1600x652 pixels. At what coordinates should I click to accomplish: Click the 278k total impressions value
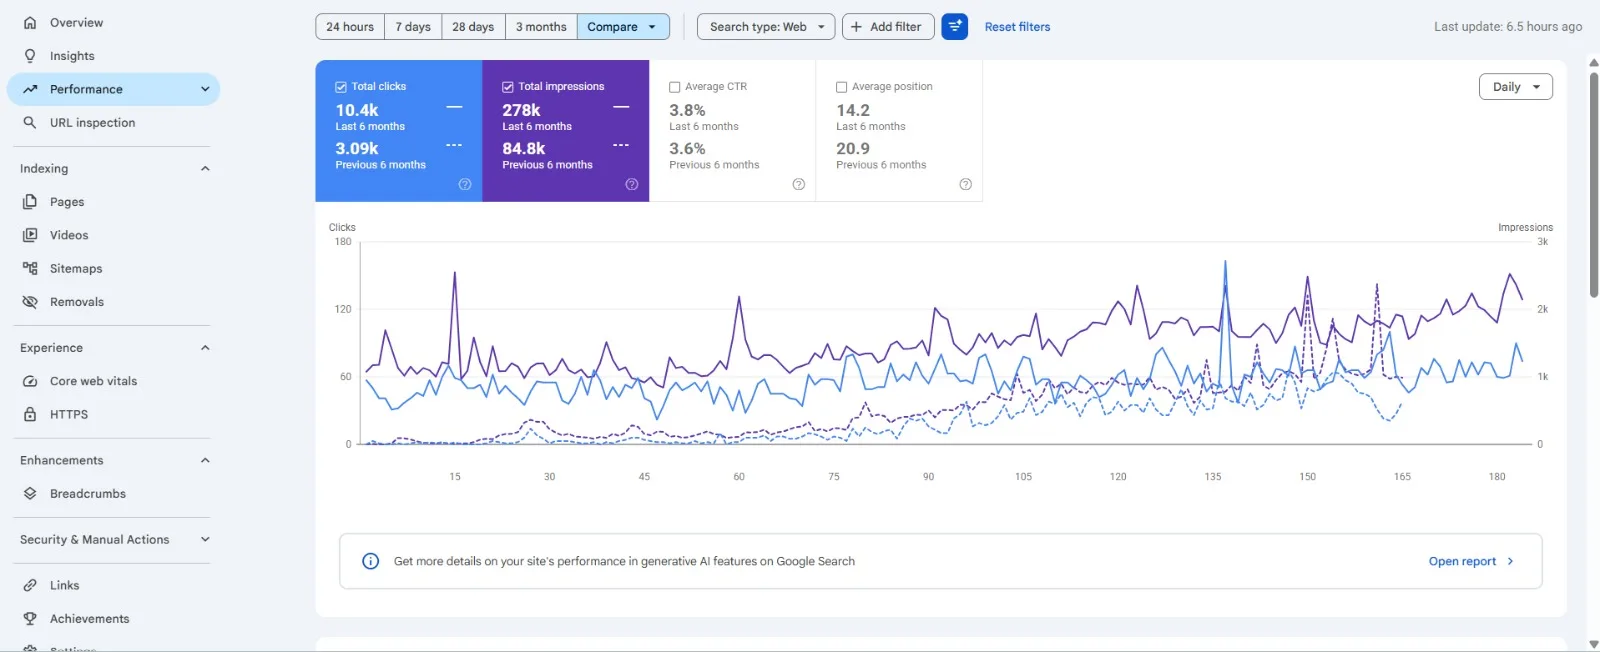(521, 110)
